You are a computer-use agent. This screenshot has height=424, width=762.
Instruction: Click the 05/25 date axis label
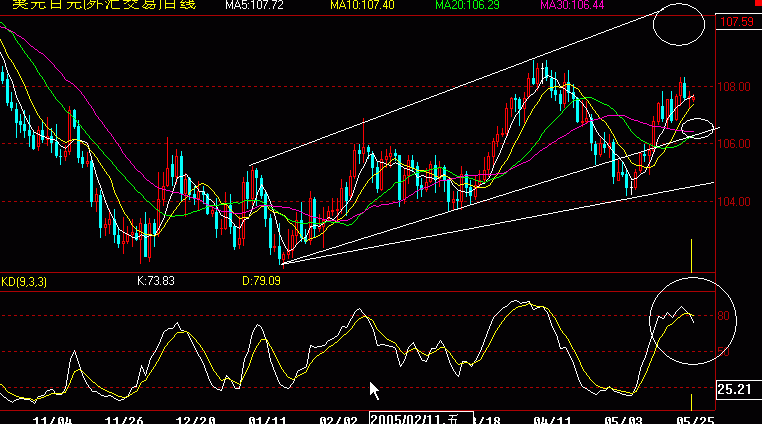(x=695, y=420)
